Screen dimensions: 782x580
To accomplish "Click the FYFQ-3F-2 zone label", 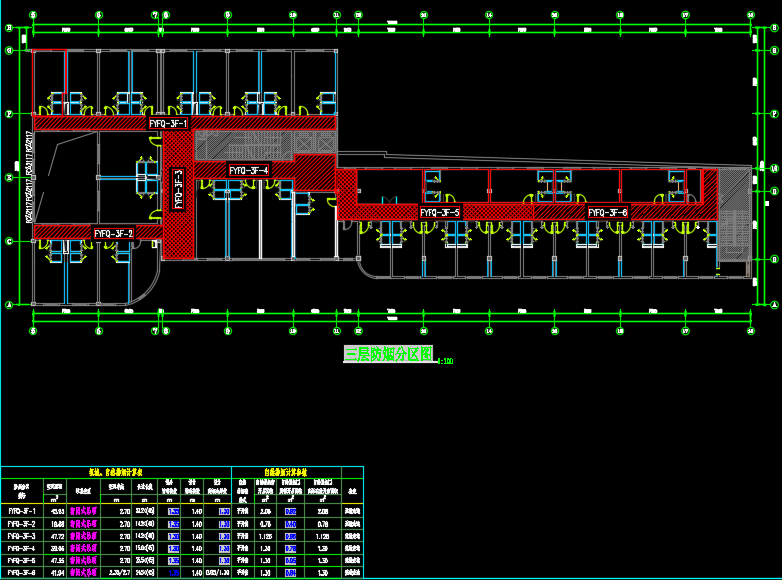I will point(114,233).
